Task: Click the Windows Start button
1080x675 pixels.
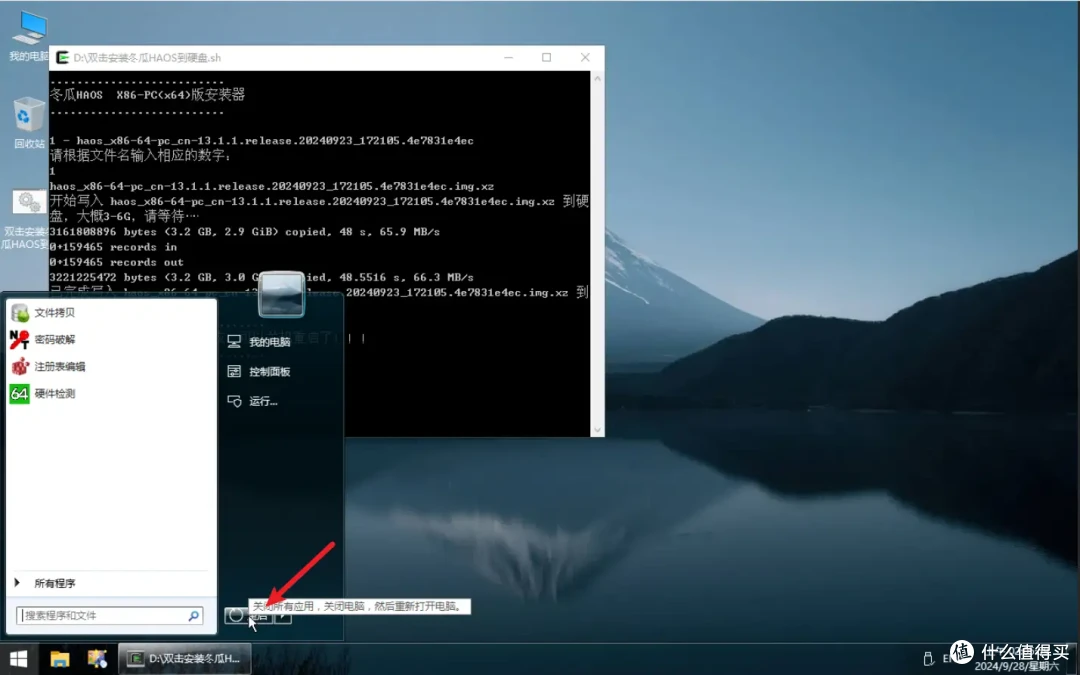Action: coord(18,659)
